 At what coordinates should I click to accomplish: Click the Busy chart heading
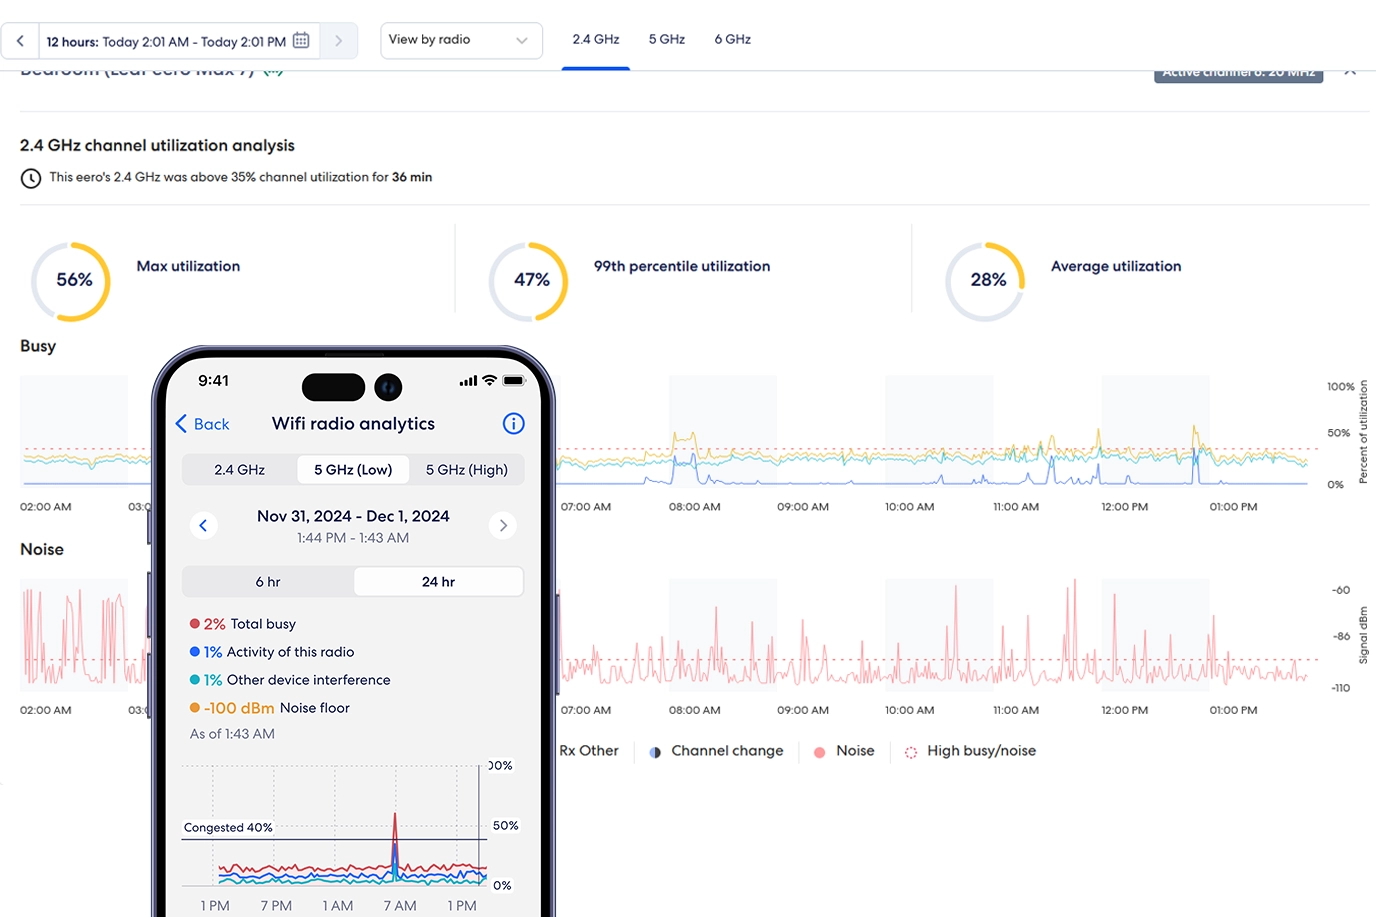click(38, 346)
